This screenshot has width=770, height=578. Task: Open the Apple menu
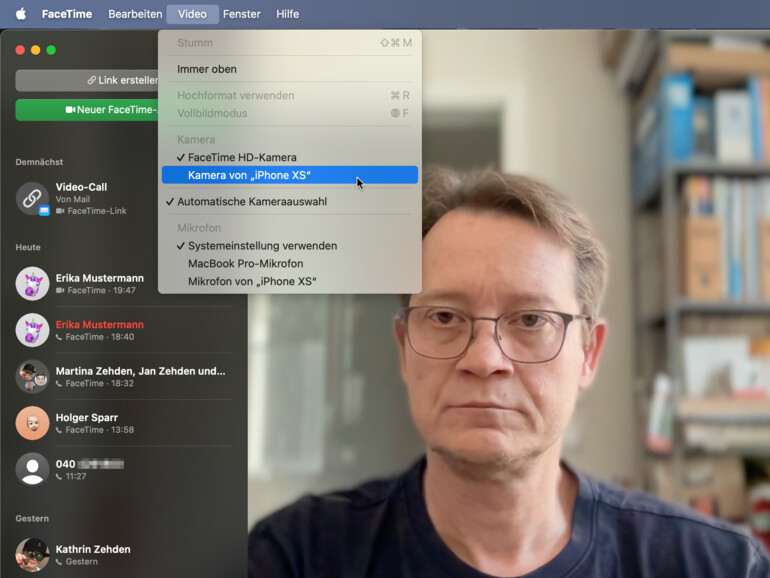[x=21, y=14]
